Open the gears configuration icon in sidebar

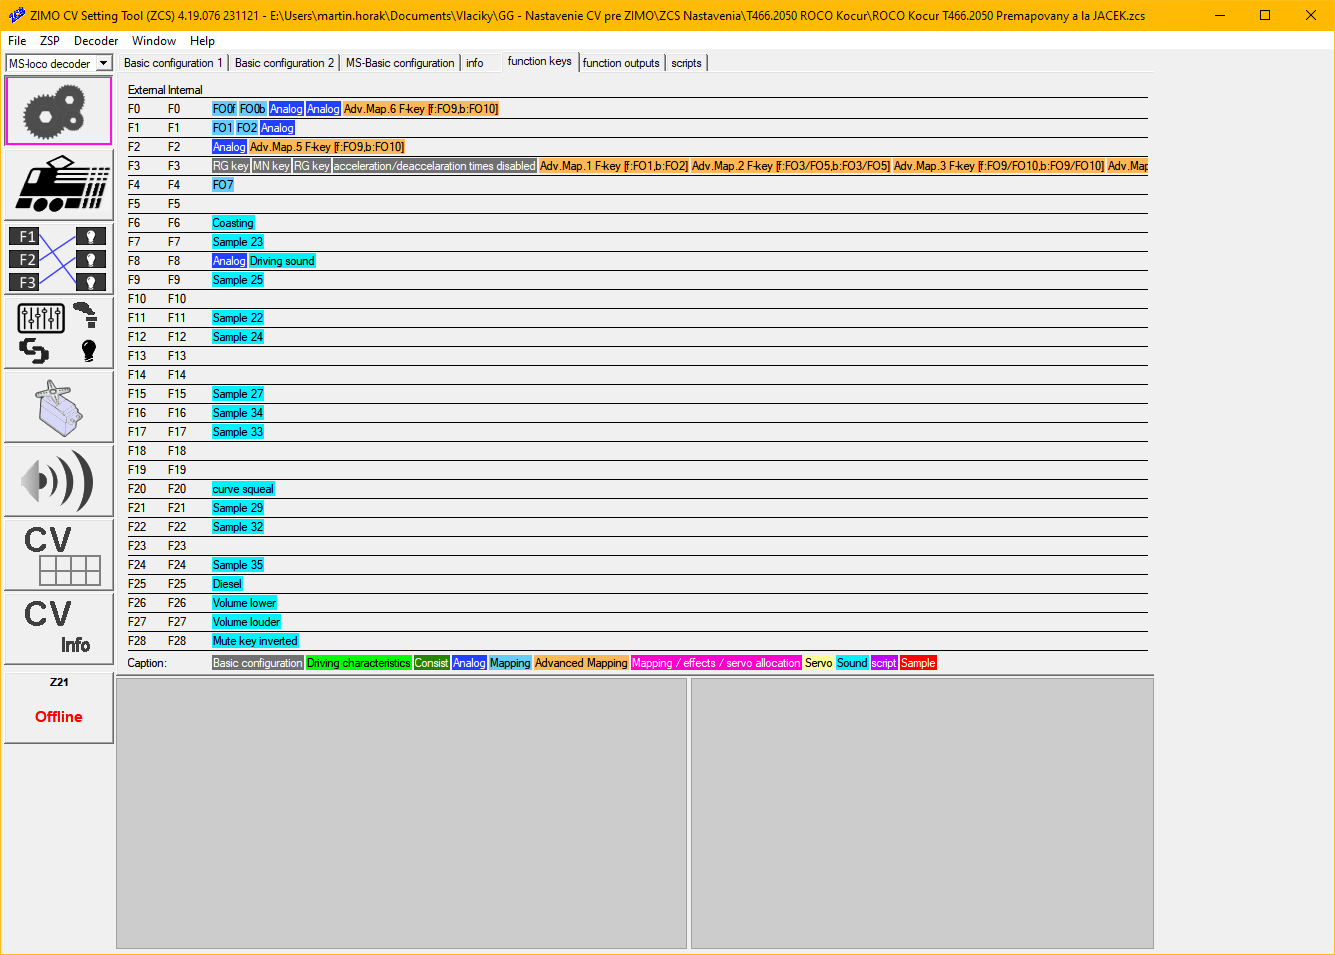tap(58, 111)
